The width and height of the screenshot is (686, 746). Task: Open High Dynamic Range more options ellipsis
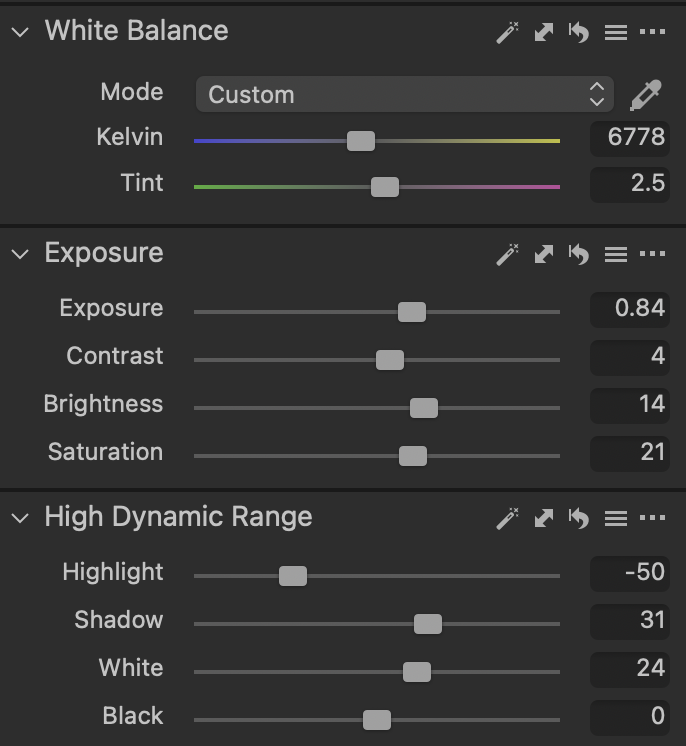pos(652,518)
